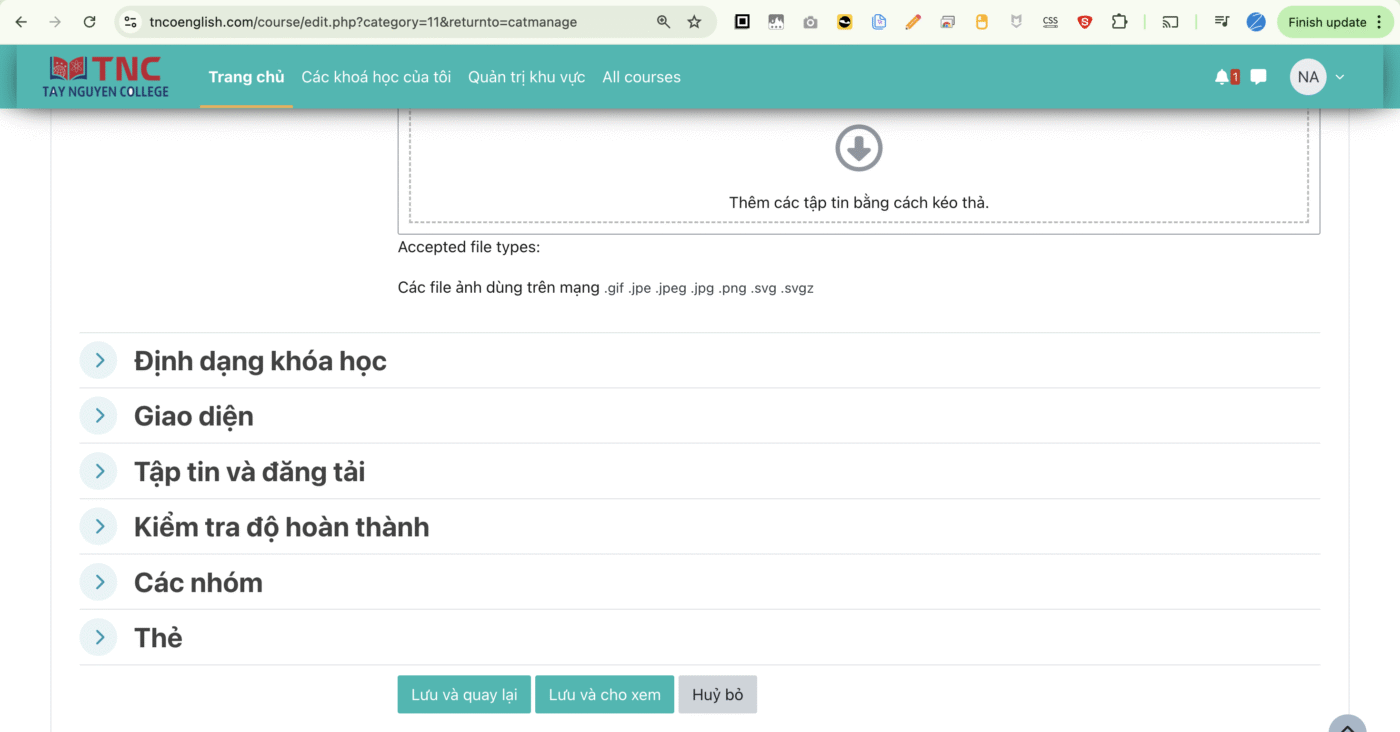Click the scroll-to-top arrow button
This screenshot has width=1400, height=732.
pyautogui.click(x=1346, y=725)
